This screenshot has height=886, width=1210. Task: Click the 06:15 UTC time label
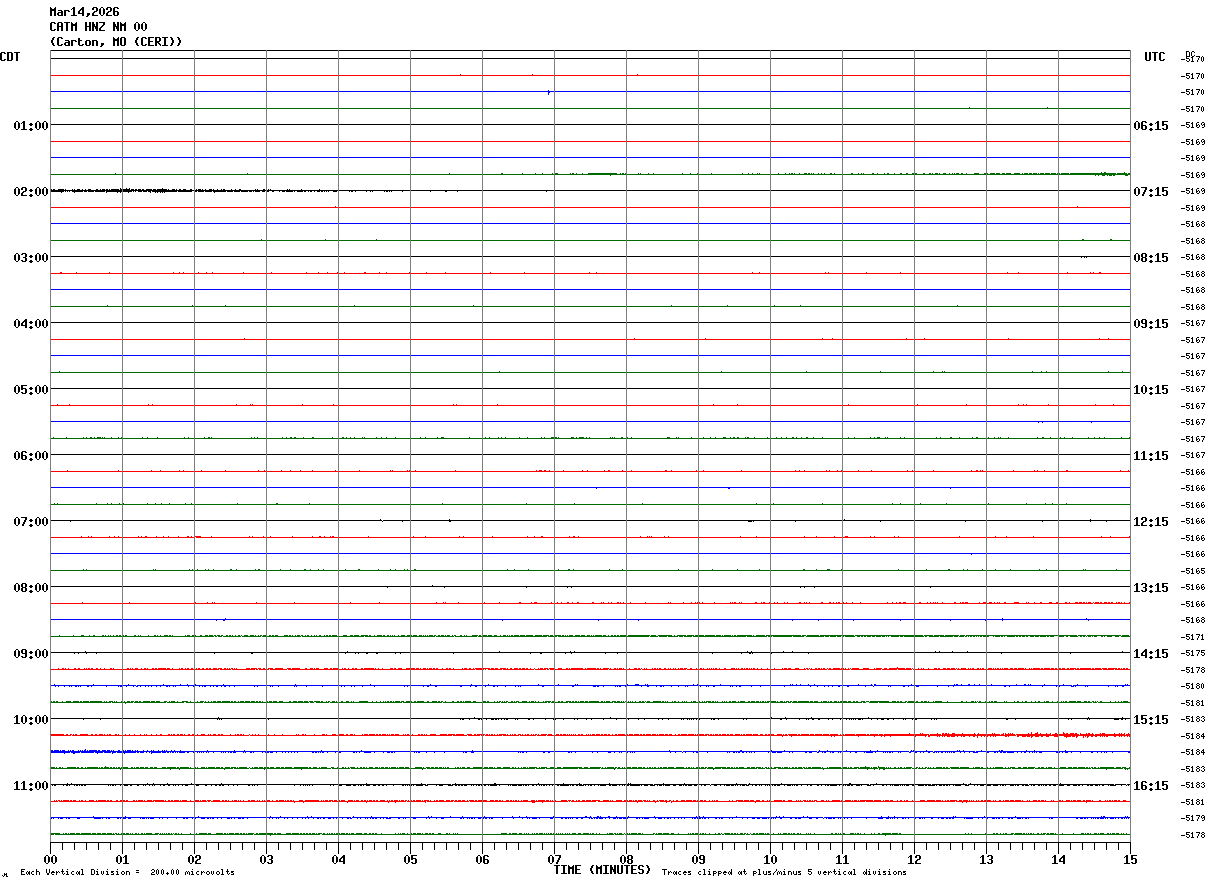(x=1151, y=125)
